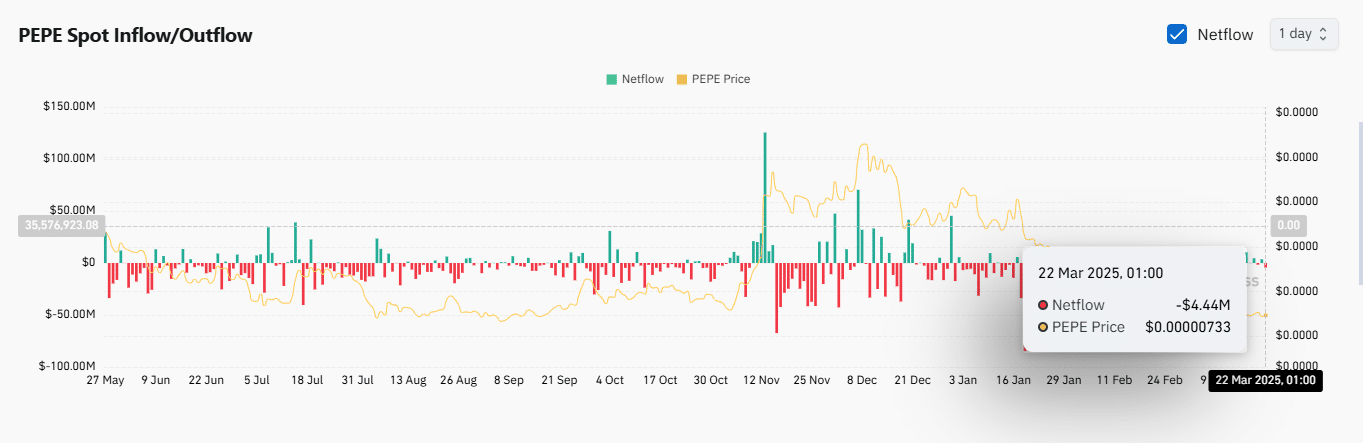Click the Netflow legend label text
Image resolution: width=1363 pixels, height=443 pixels.
(642, 79)
